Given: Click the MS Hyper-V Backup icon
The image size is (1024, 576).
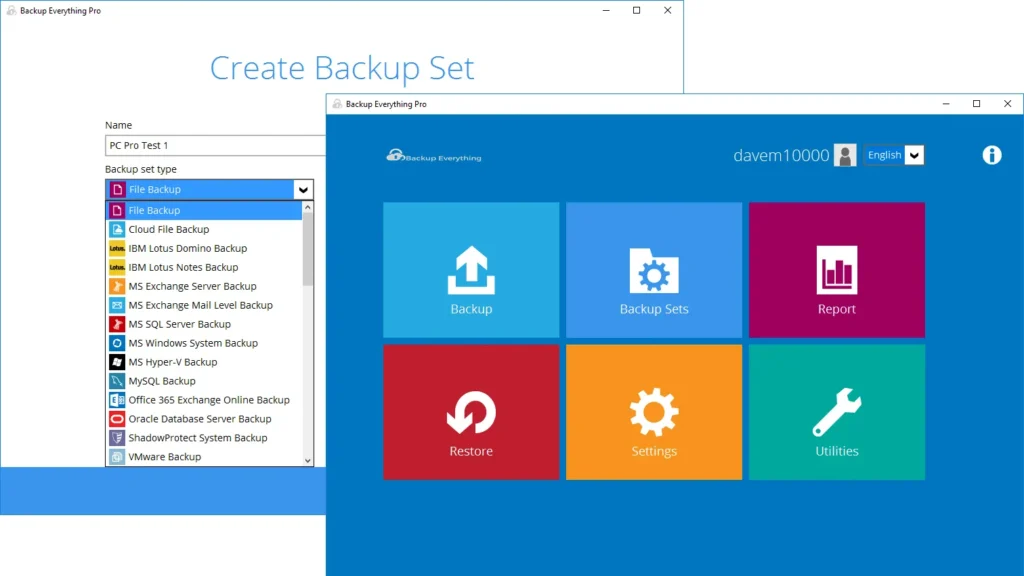Looking at the screenshot, I should click(117, 362).
